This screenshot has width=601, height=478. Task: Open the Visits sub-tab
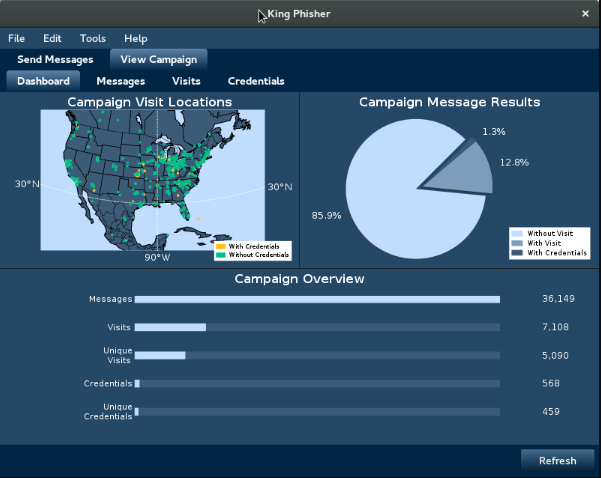(186, 81)
